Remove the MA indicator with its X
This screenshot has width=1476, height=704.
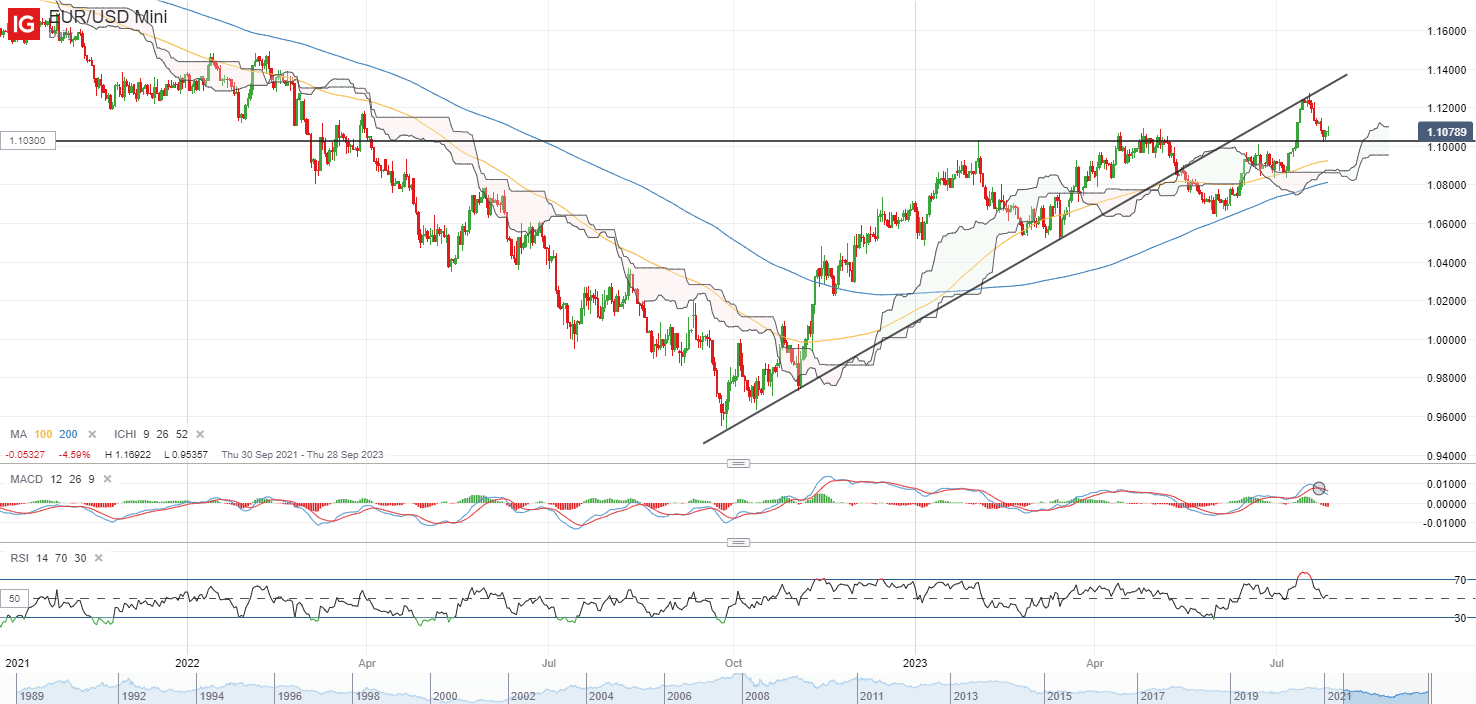[x=92, y=435]
